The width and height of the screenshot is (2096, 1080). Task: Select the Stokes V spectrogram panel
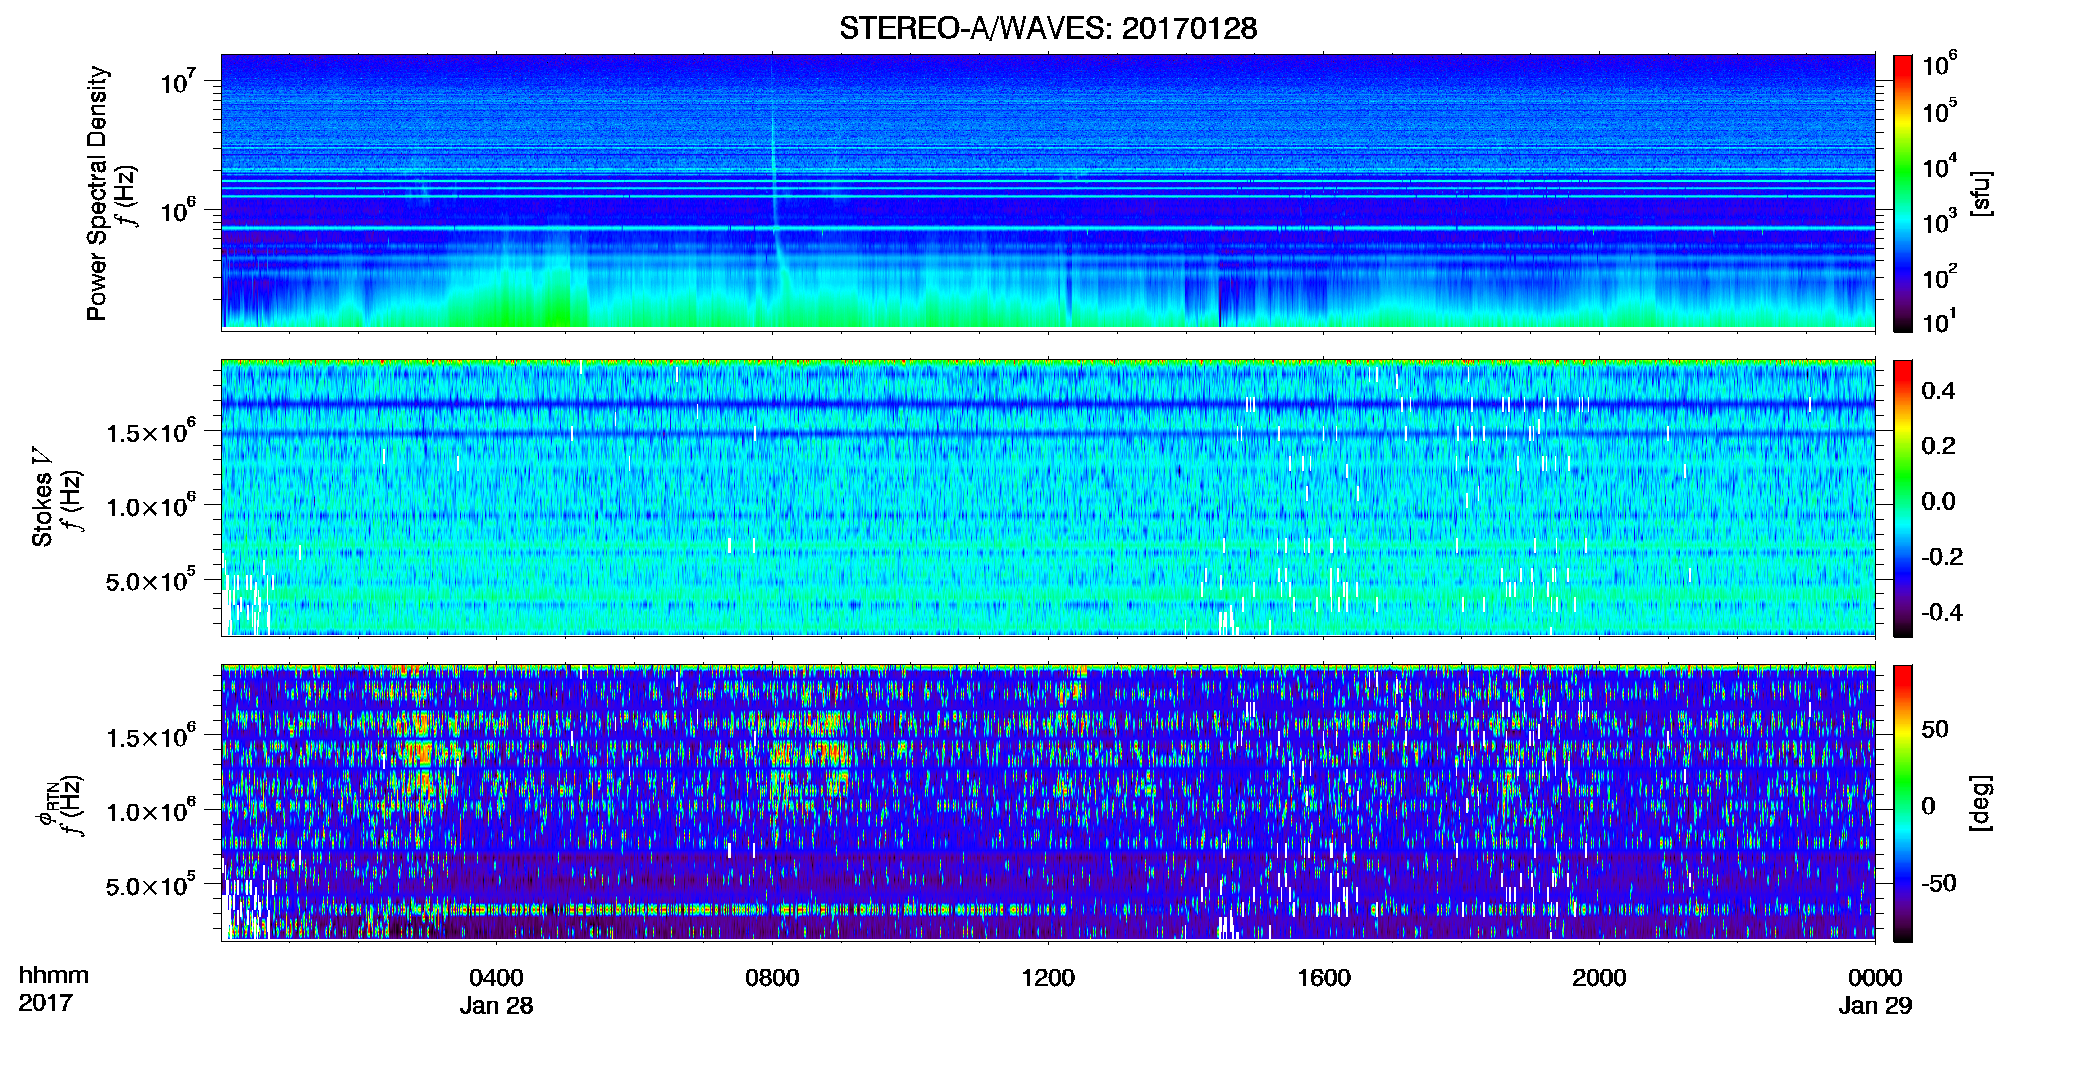click(1048, 497)
